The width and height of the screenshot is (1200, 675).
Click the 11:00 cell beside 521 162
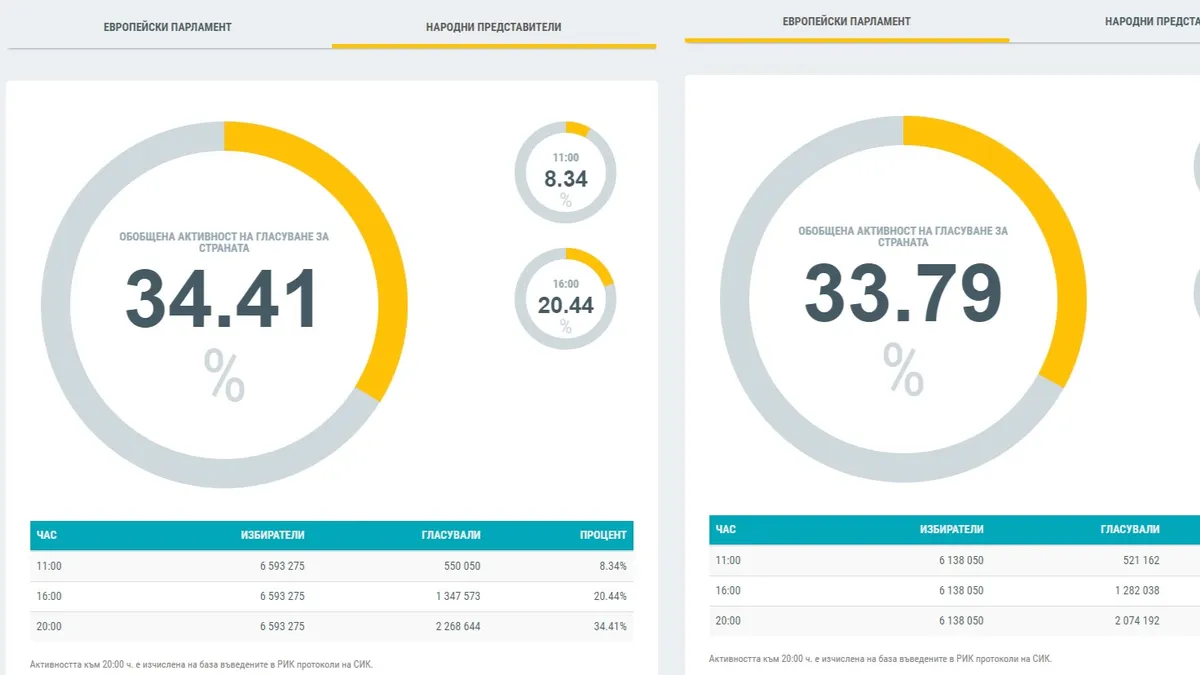point(728,560)
